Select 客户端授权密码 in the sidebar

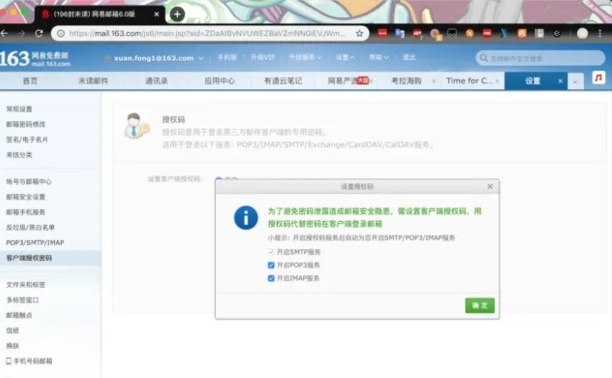(x=29, y=258)
